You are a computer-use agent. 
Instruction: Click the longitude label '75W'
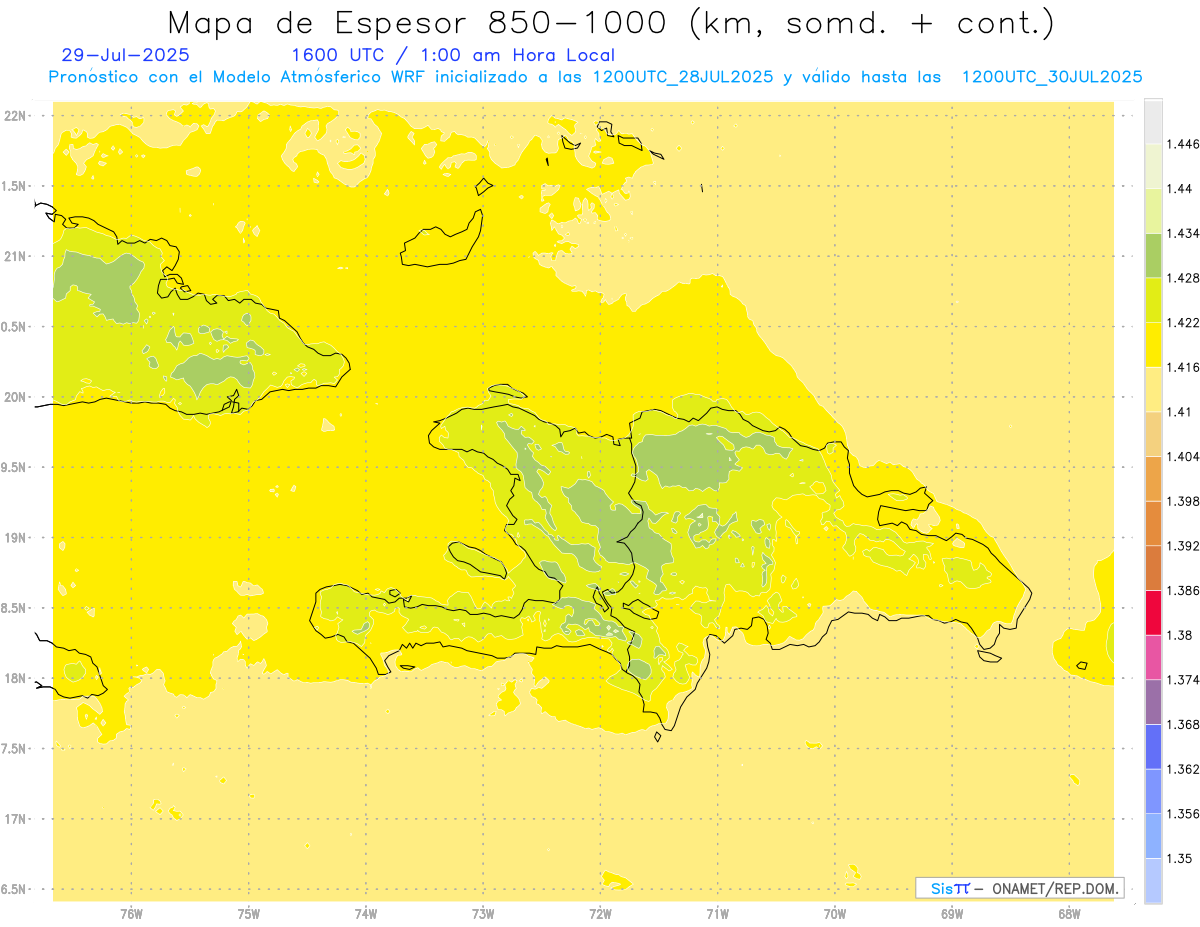coord(248,914)
